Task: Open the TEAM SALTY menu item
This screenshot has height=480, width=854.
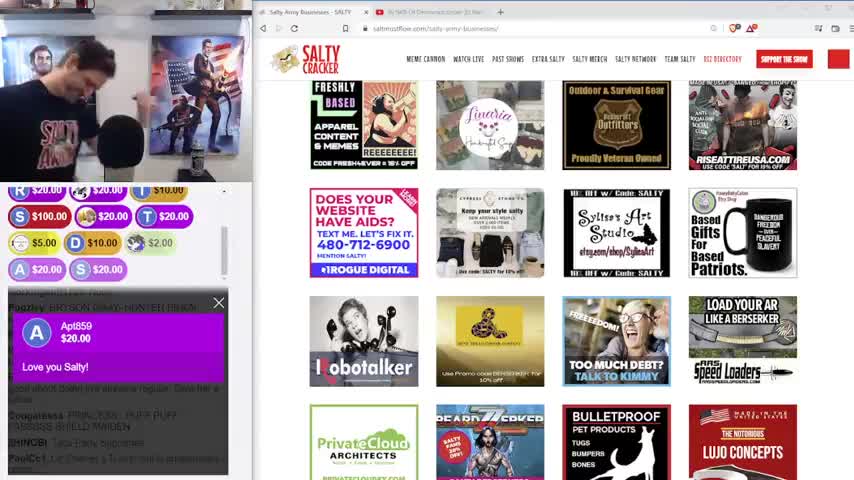Action: pos(680,59)
